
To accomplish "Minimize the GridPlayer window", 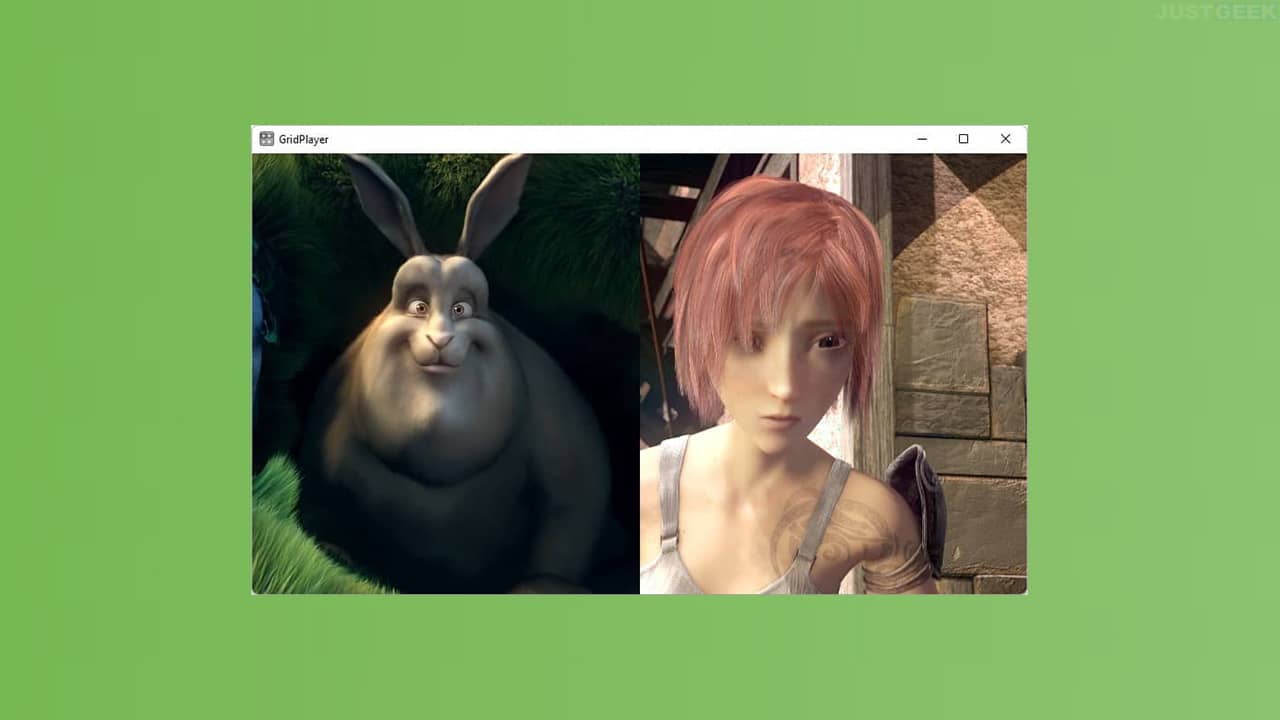I will click(x=922, y=139).
